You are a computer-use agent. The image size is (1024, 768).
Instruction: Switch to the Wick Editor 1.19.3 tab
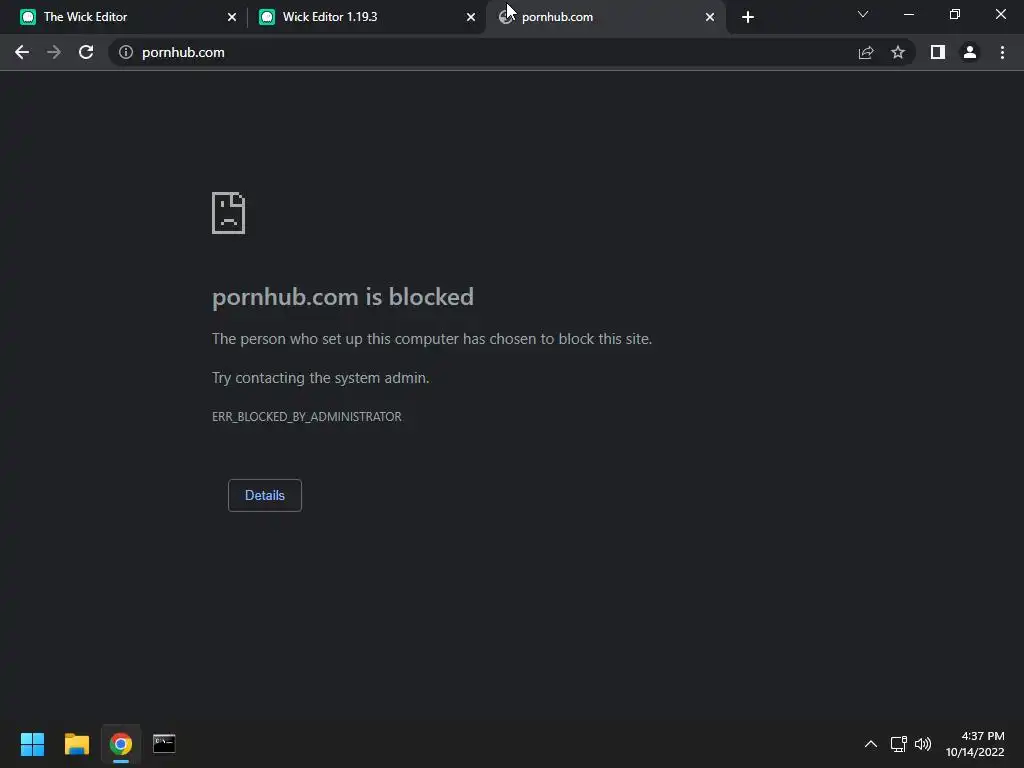(366, 17)
